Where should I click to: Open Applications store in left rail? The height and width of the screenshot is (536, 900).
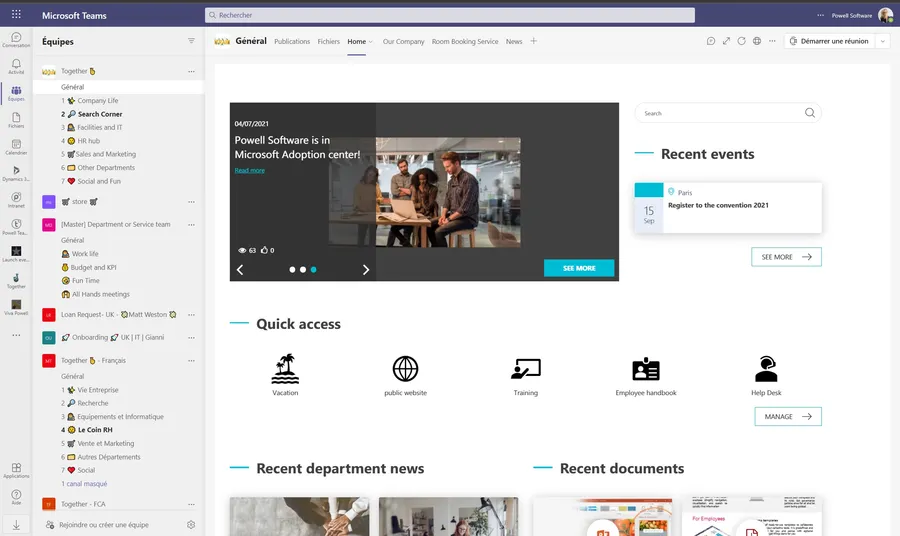[x=16, y=471]
